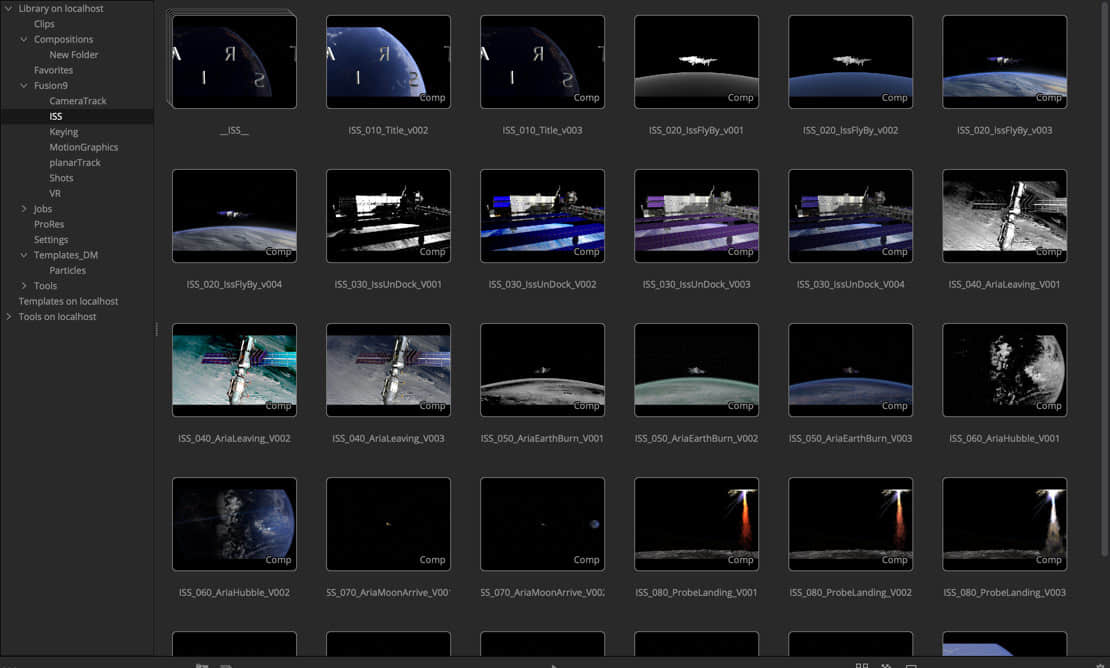This screenshot has width=1110, height=668.
Task: Collapse the Fusion9 folder arrow
Action: [24, 86]
